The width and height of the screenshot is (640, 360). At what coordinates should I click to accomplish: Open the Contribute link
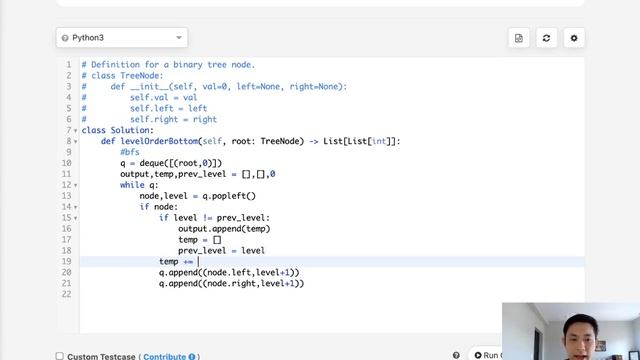164,356
